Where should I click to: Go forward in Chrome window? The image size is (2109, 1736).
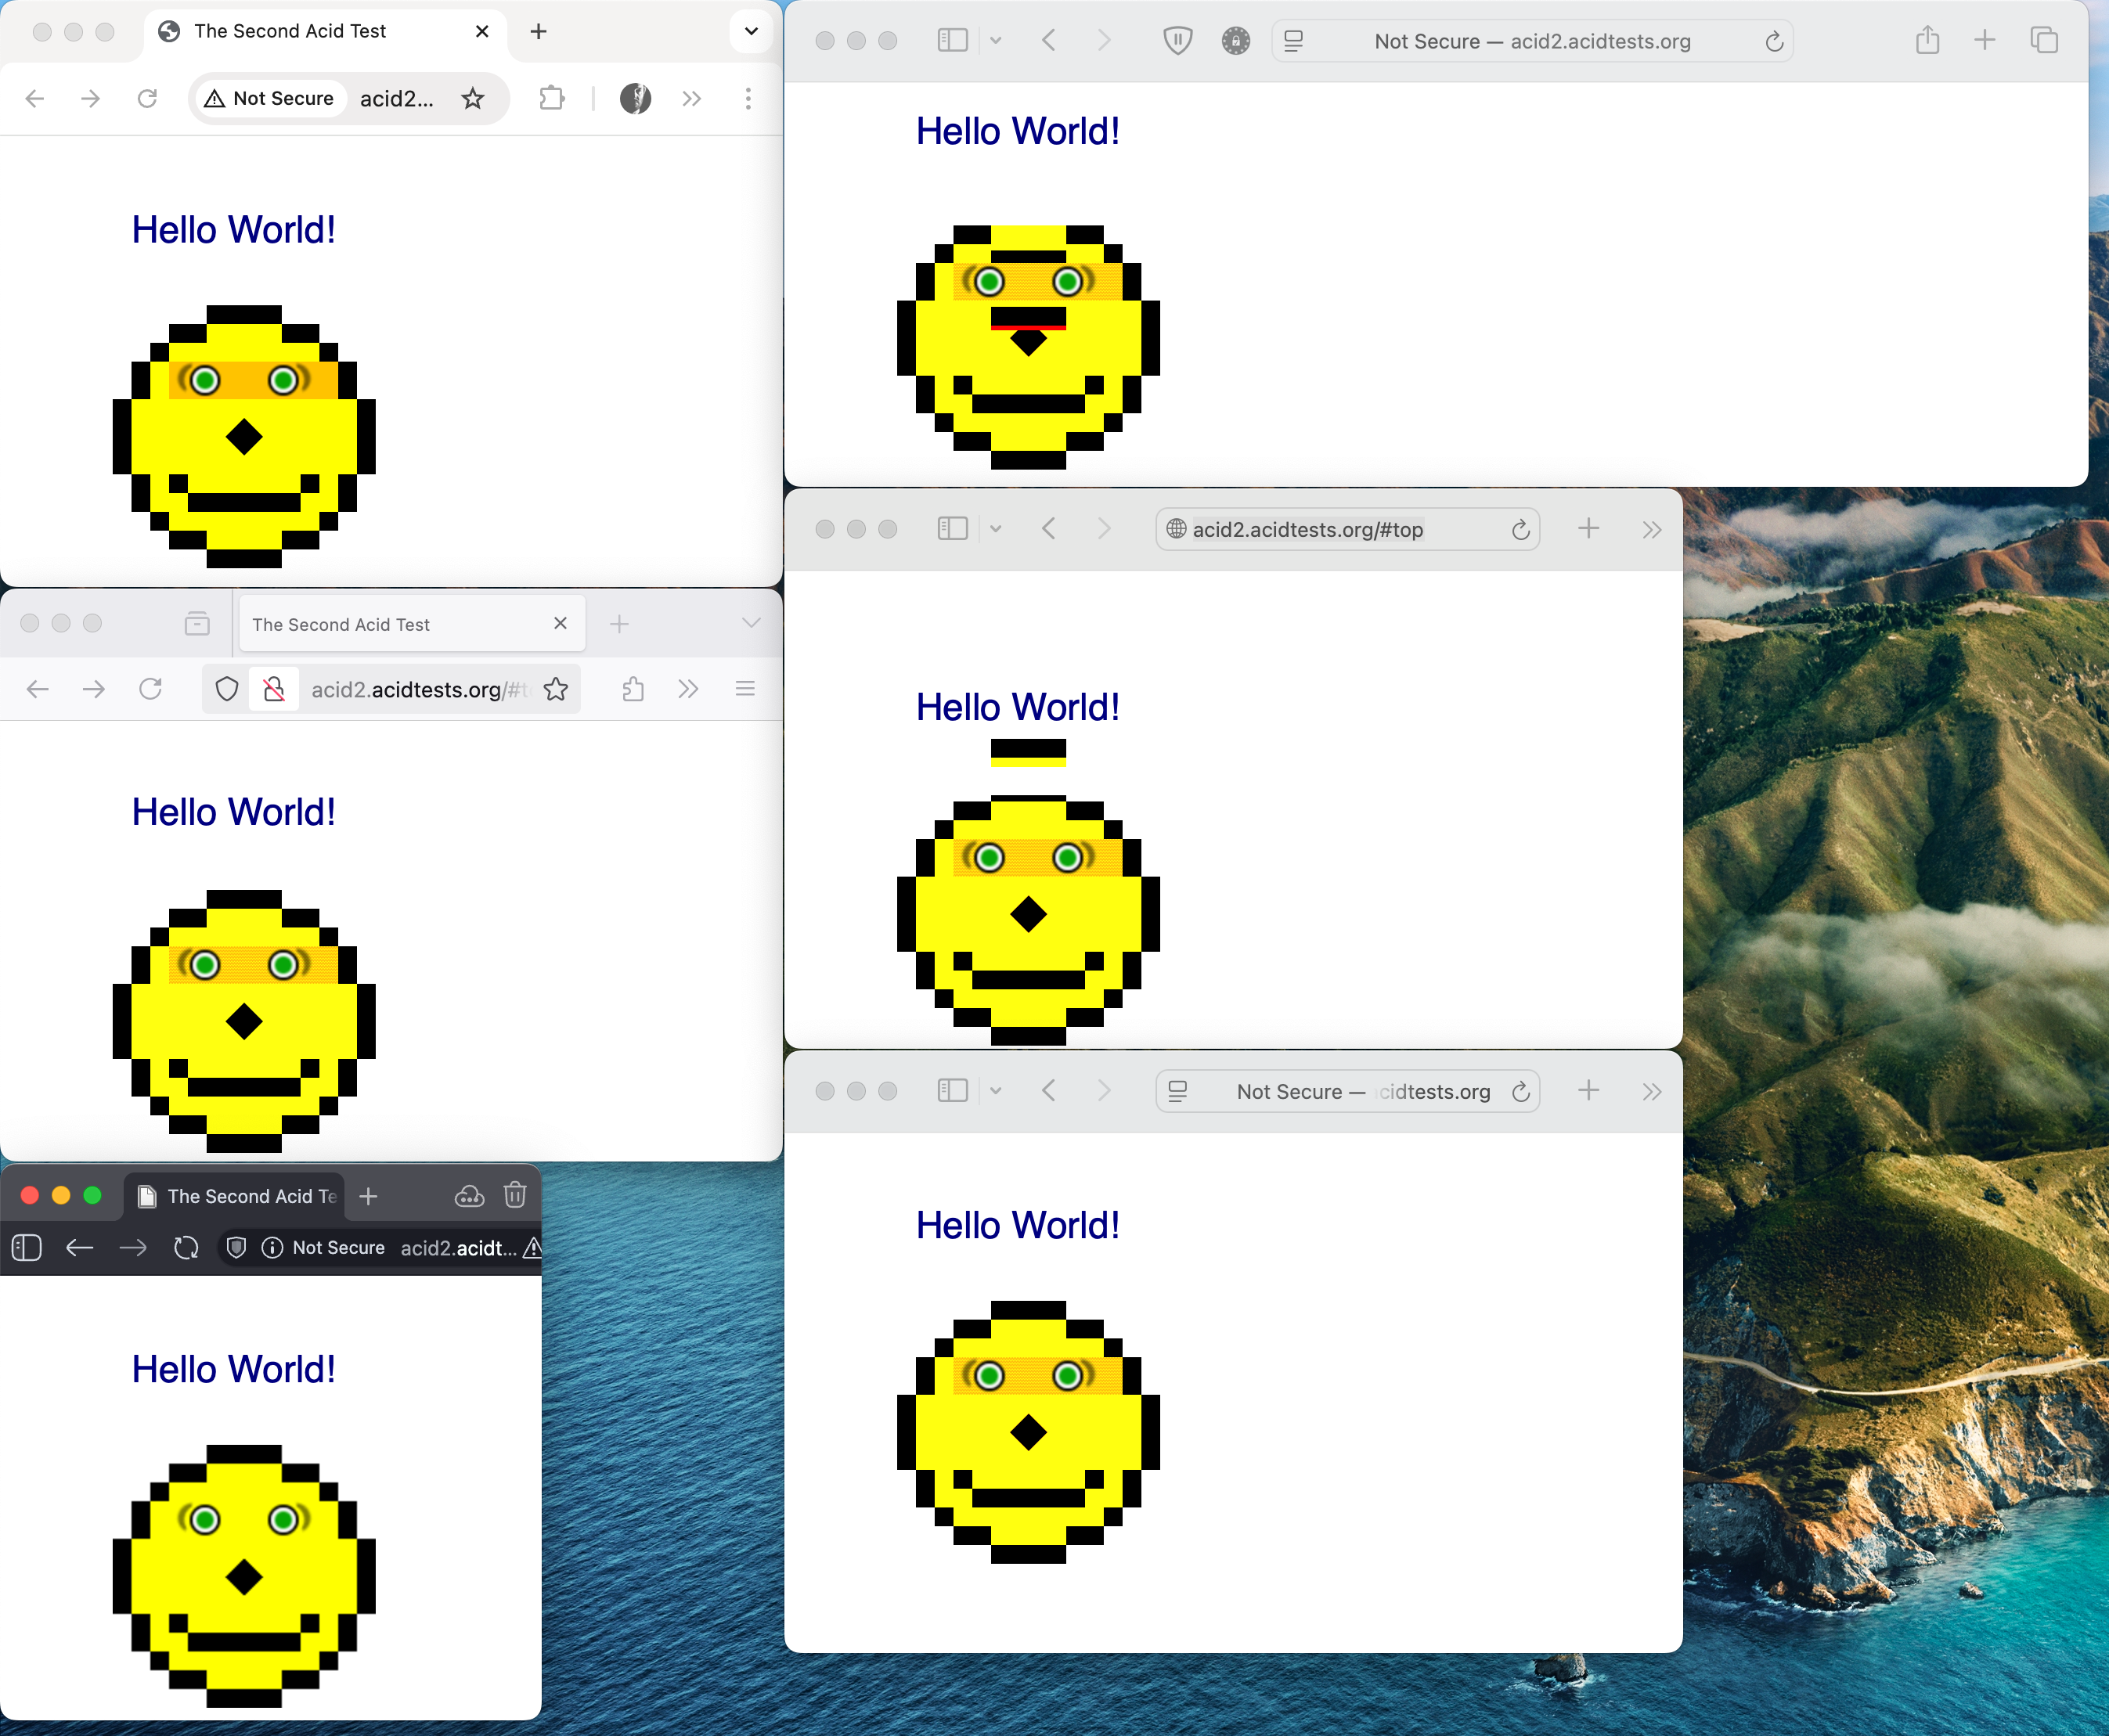pos(91,98)
